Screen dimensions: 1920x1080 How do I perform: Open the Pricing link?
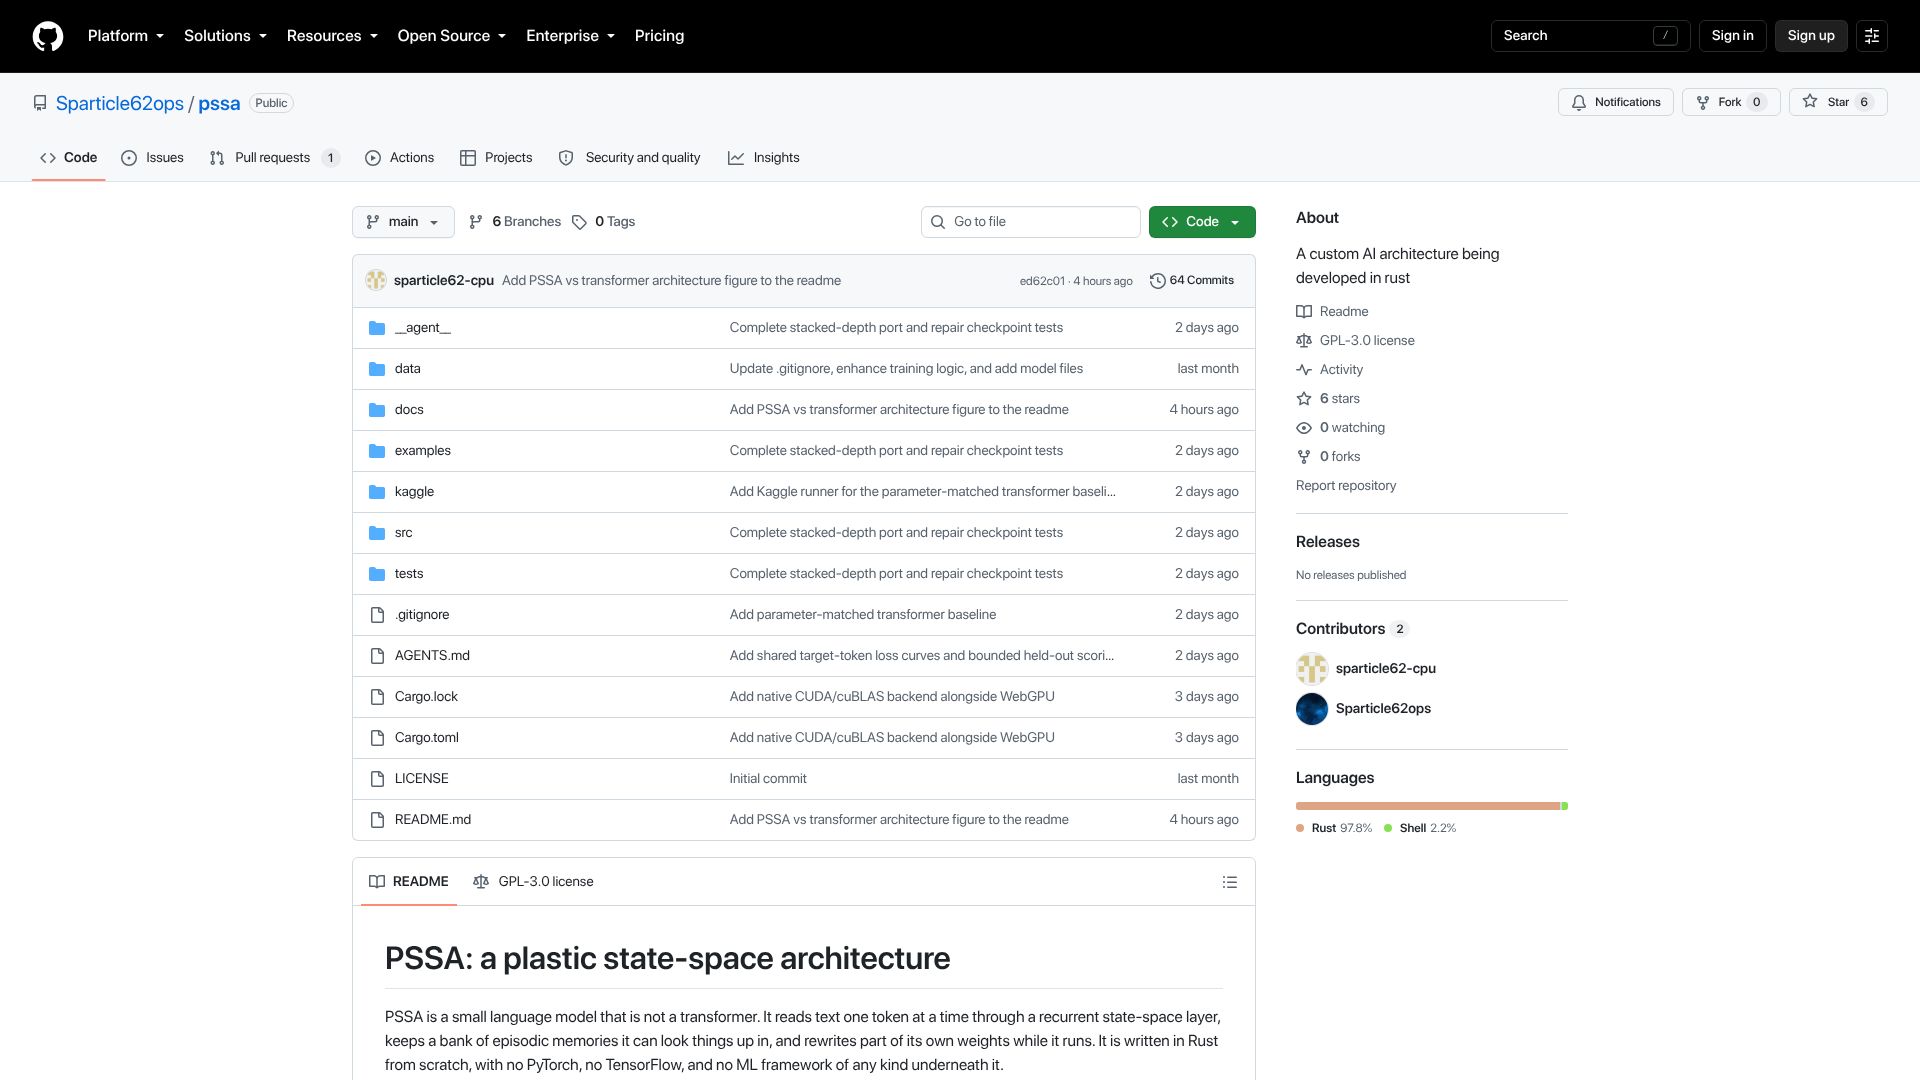click(x=659, y=36)
